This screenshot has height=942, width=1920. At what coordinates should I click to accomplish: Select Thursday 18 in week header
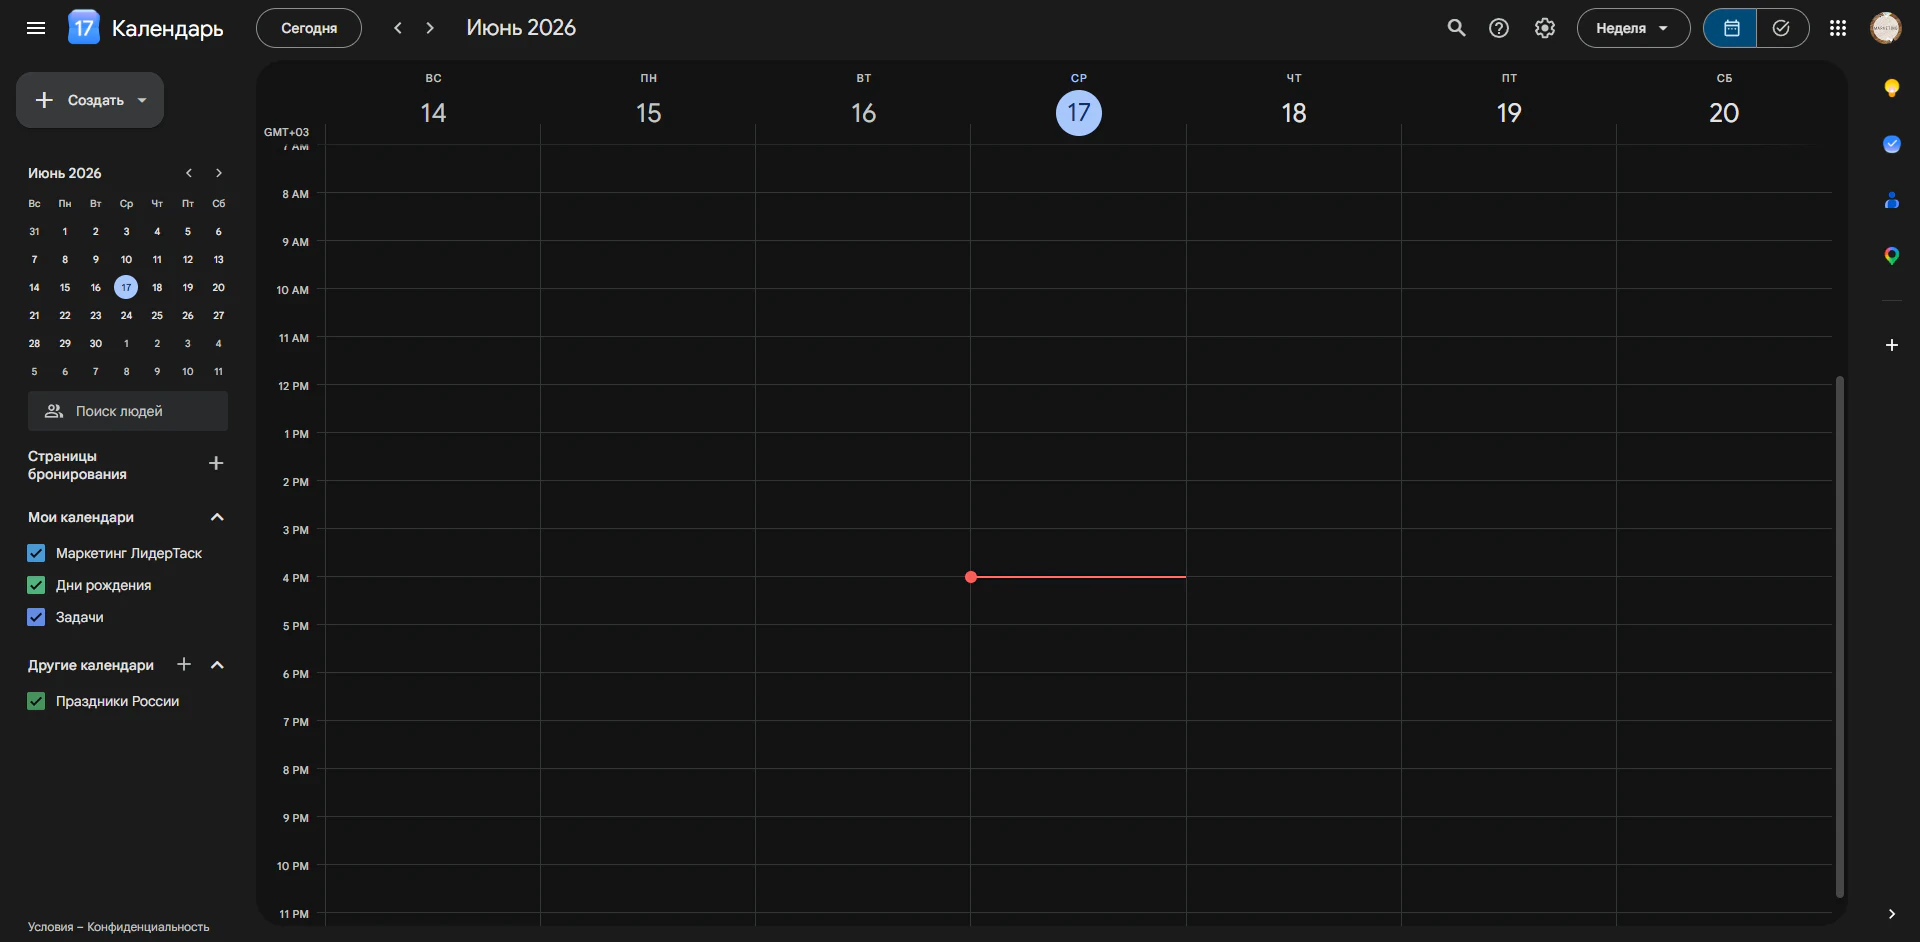[1294, 113]
